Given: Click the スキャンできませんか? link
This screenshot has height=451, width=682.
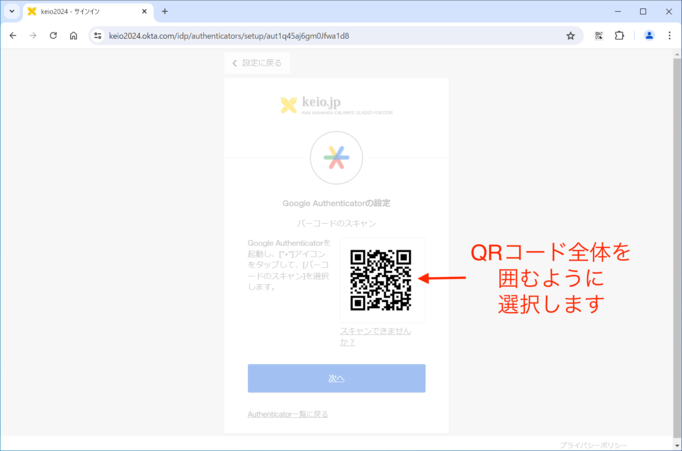Looking at the screenshot, I should tap(375, 336).
